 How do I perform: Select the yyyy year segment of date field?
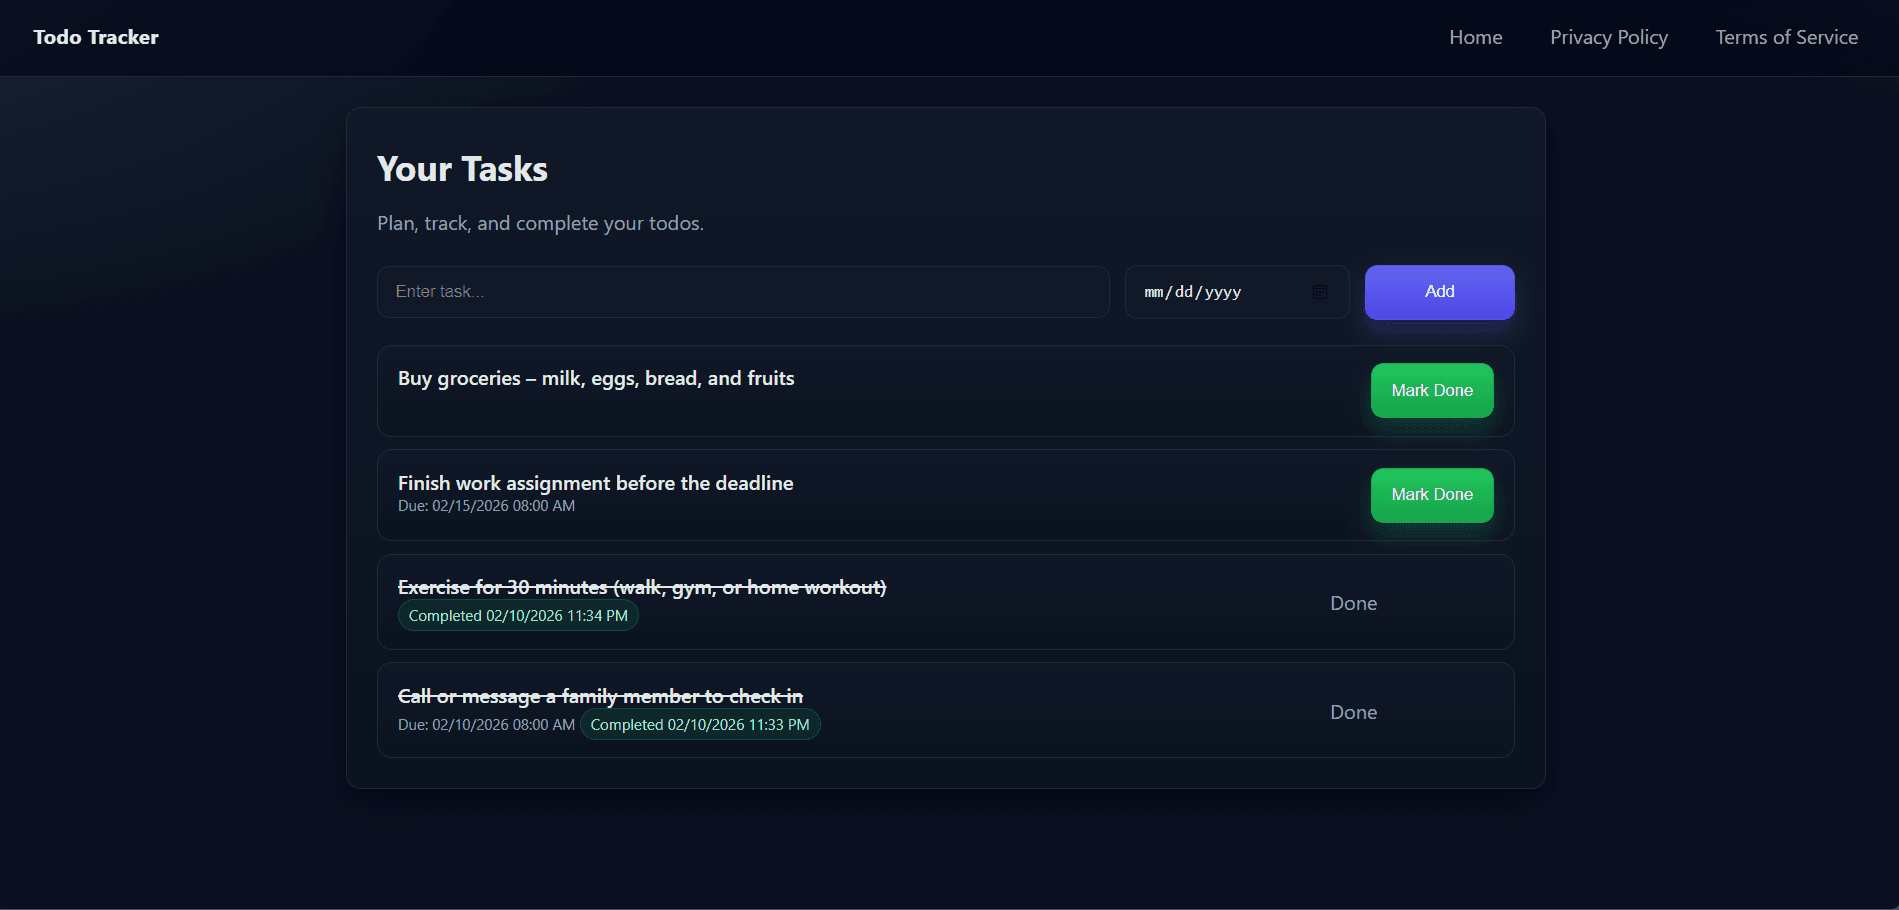coord(1223,292)
